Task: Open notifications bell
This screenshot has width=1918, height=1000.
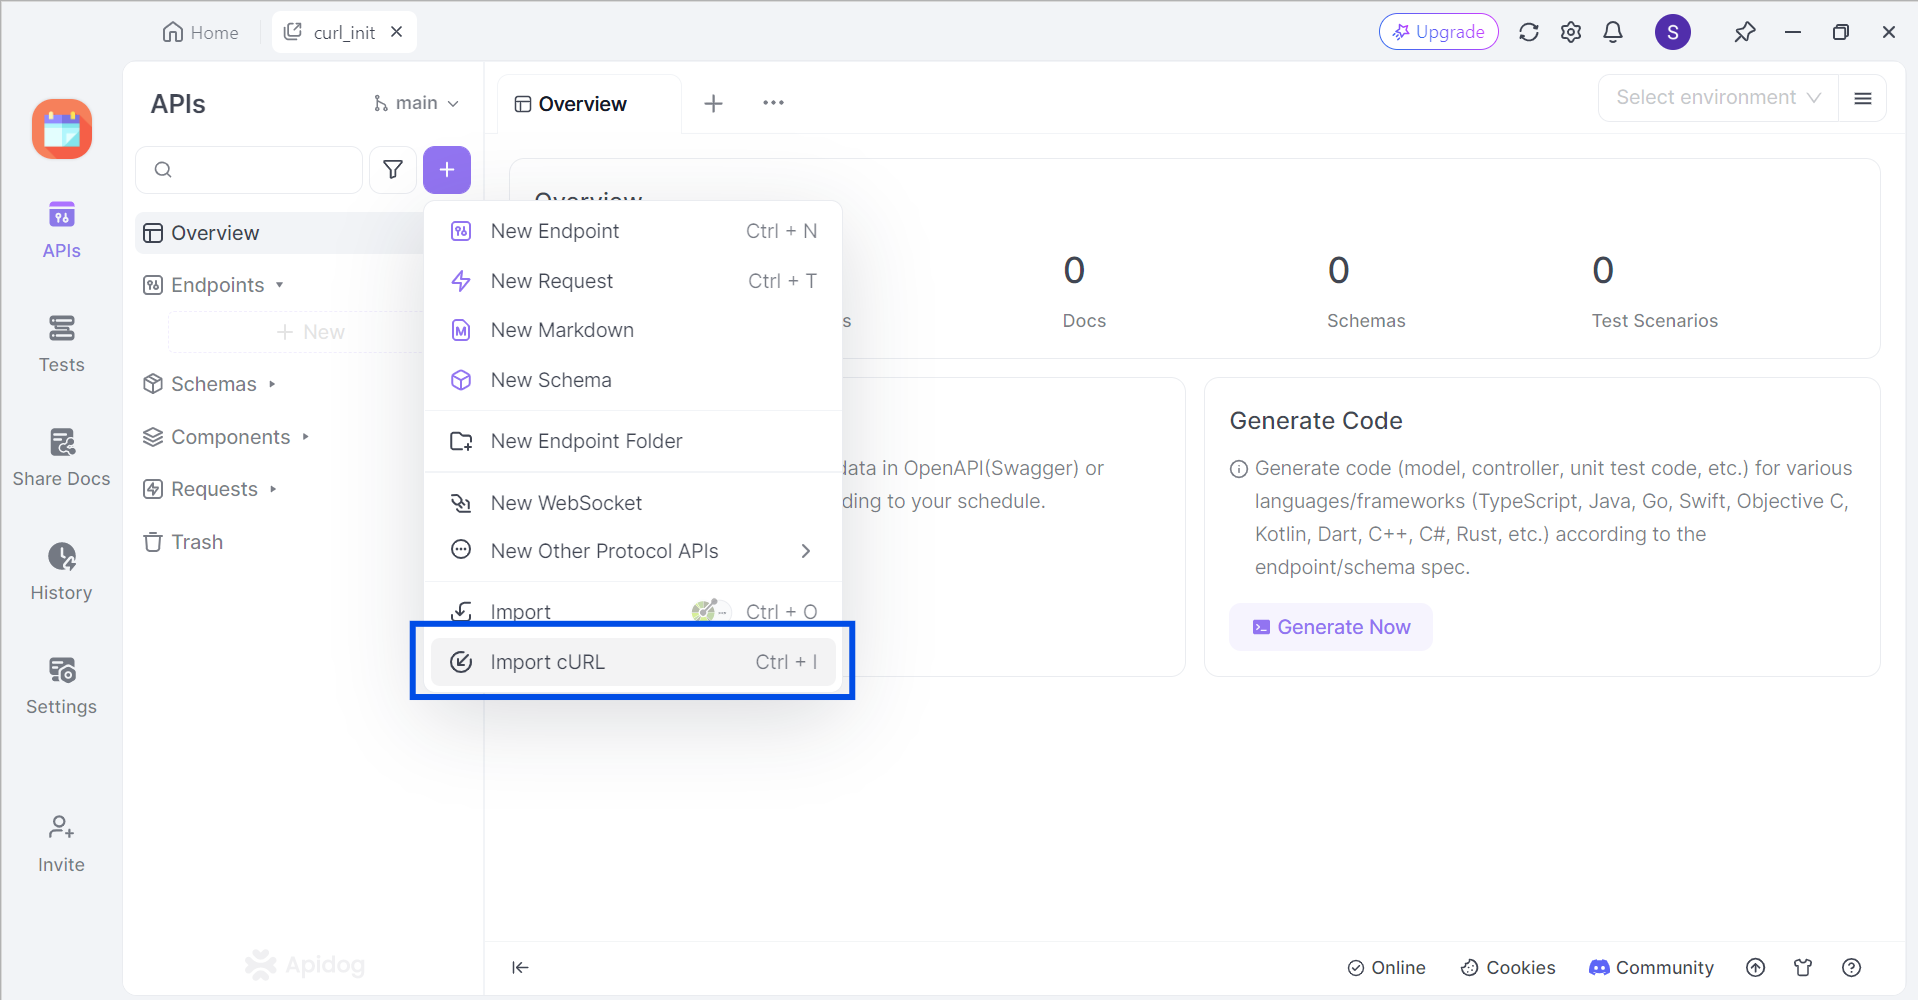Action: point(1613,32)
